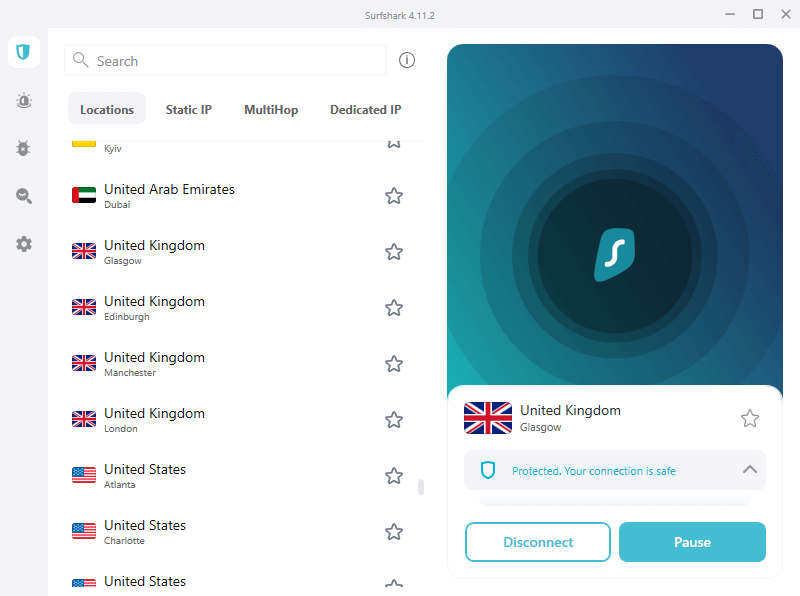Image resolution: width=800 pixels, height=596 pixels.
Task: Click the locations list scrollbar thumb
Action: coord(421,487)
